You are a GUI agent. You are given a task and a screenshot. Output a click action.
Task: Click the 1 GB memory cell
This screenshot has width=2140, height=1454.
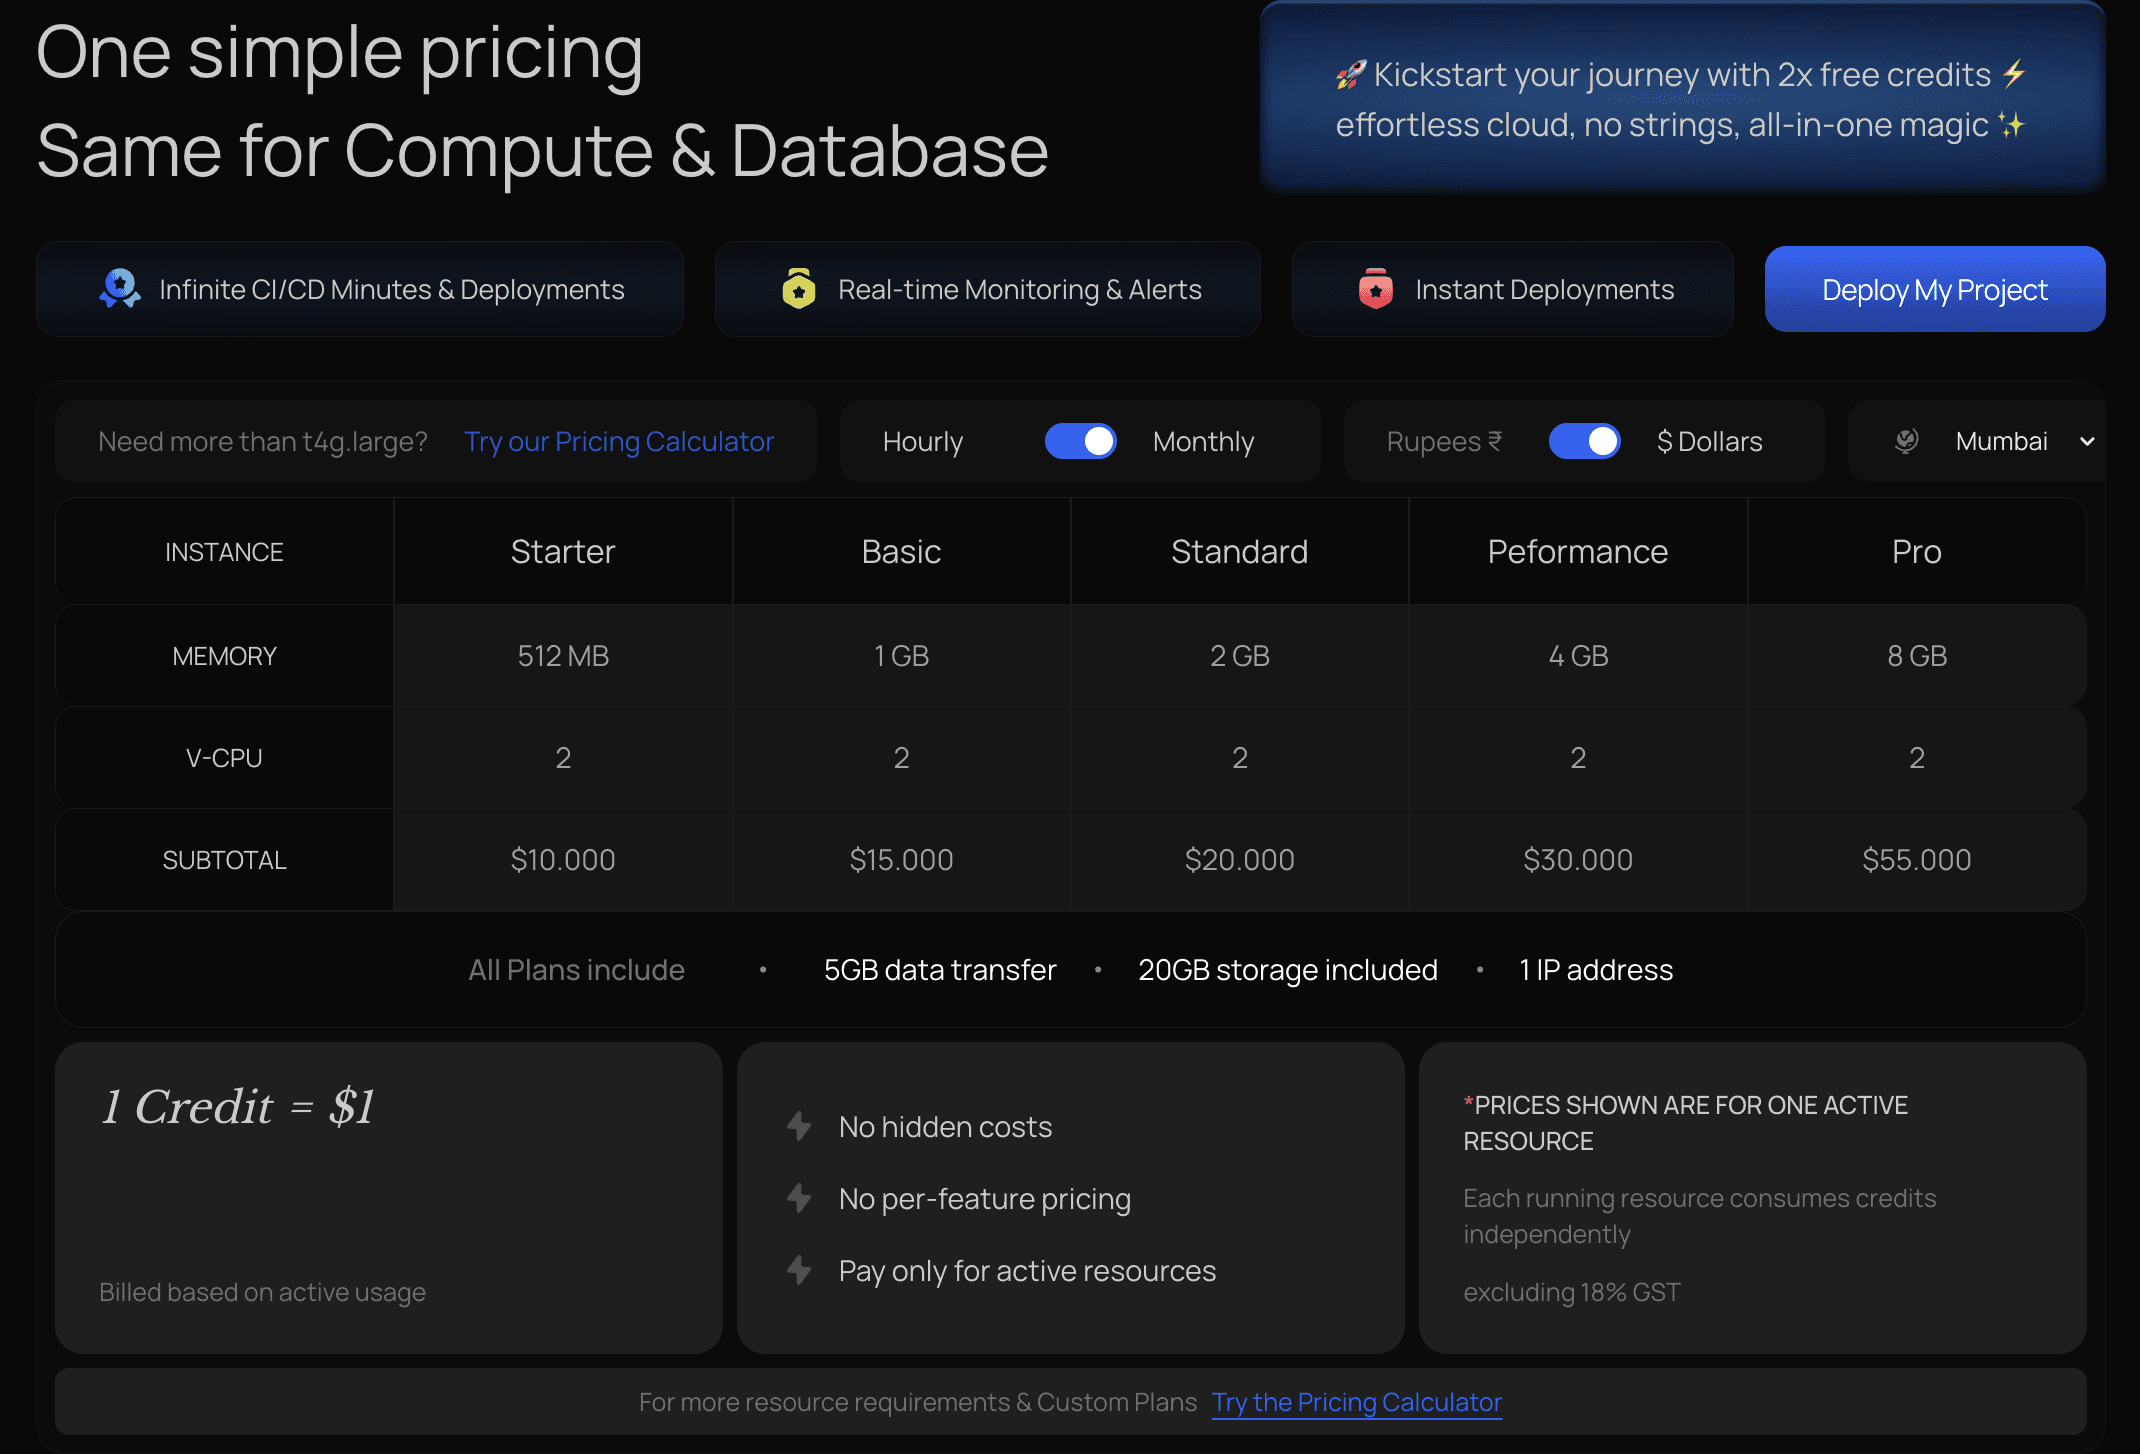901,656
